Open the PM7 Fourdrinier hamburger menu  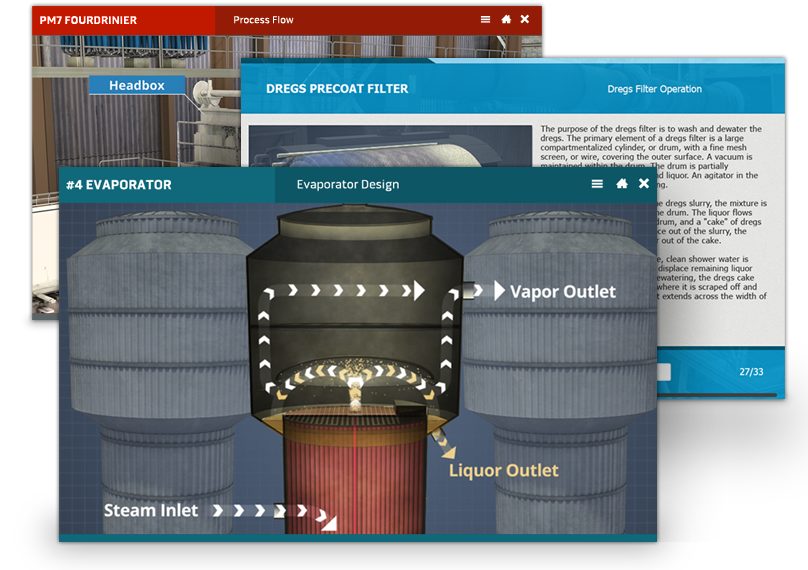485,19
